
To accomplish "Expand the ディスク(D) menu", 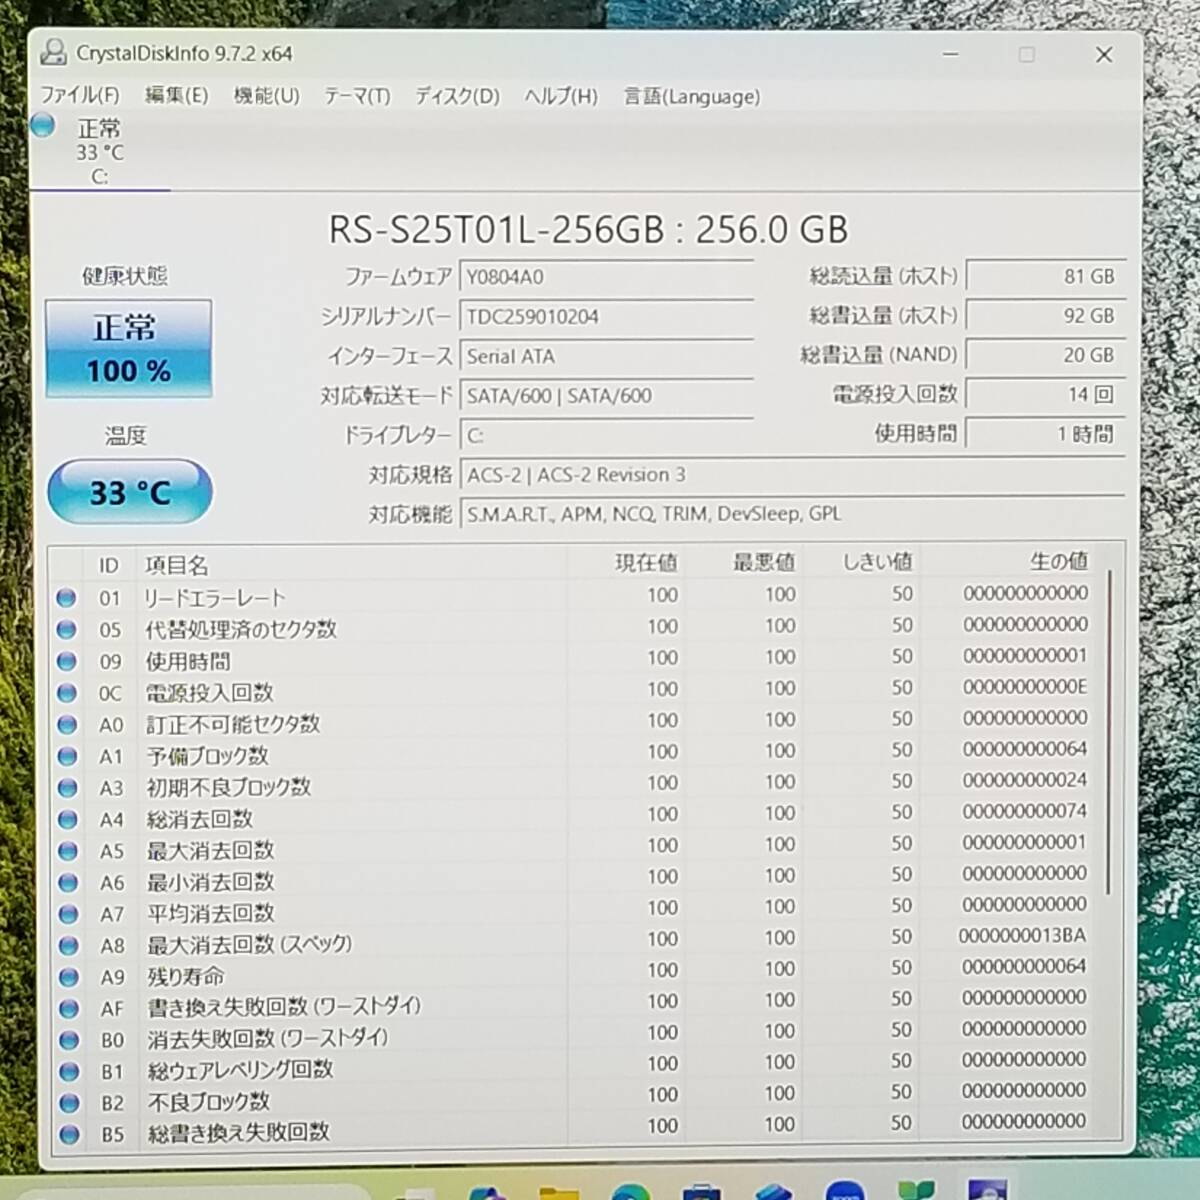I will pos(457,96).
